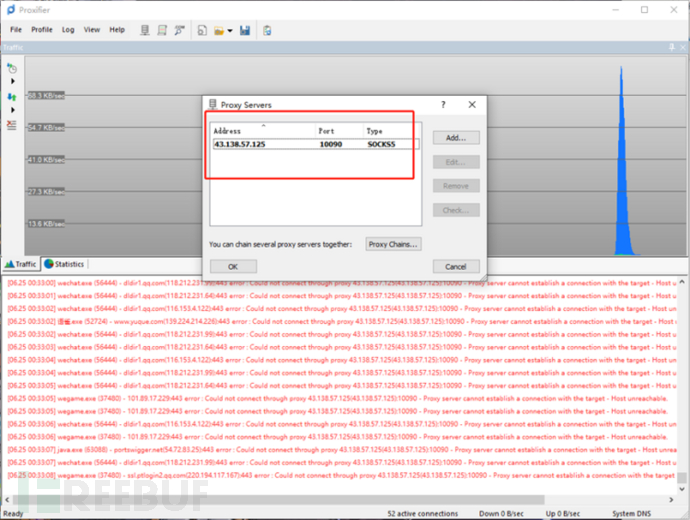Save profile with the floppy disk icon
The image size is (690, 520).
point(245,30)
